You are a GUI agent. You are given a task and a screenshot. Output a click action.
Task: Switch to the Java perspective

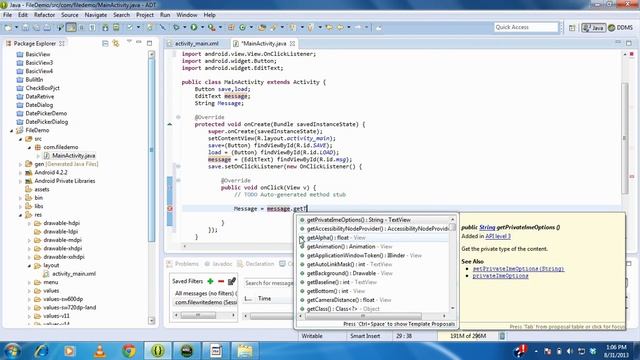pos(593,28)
